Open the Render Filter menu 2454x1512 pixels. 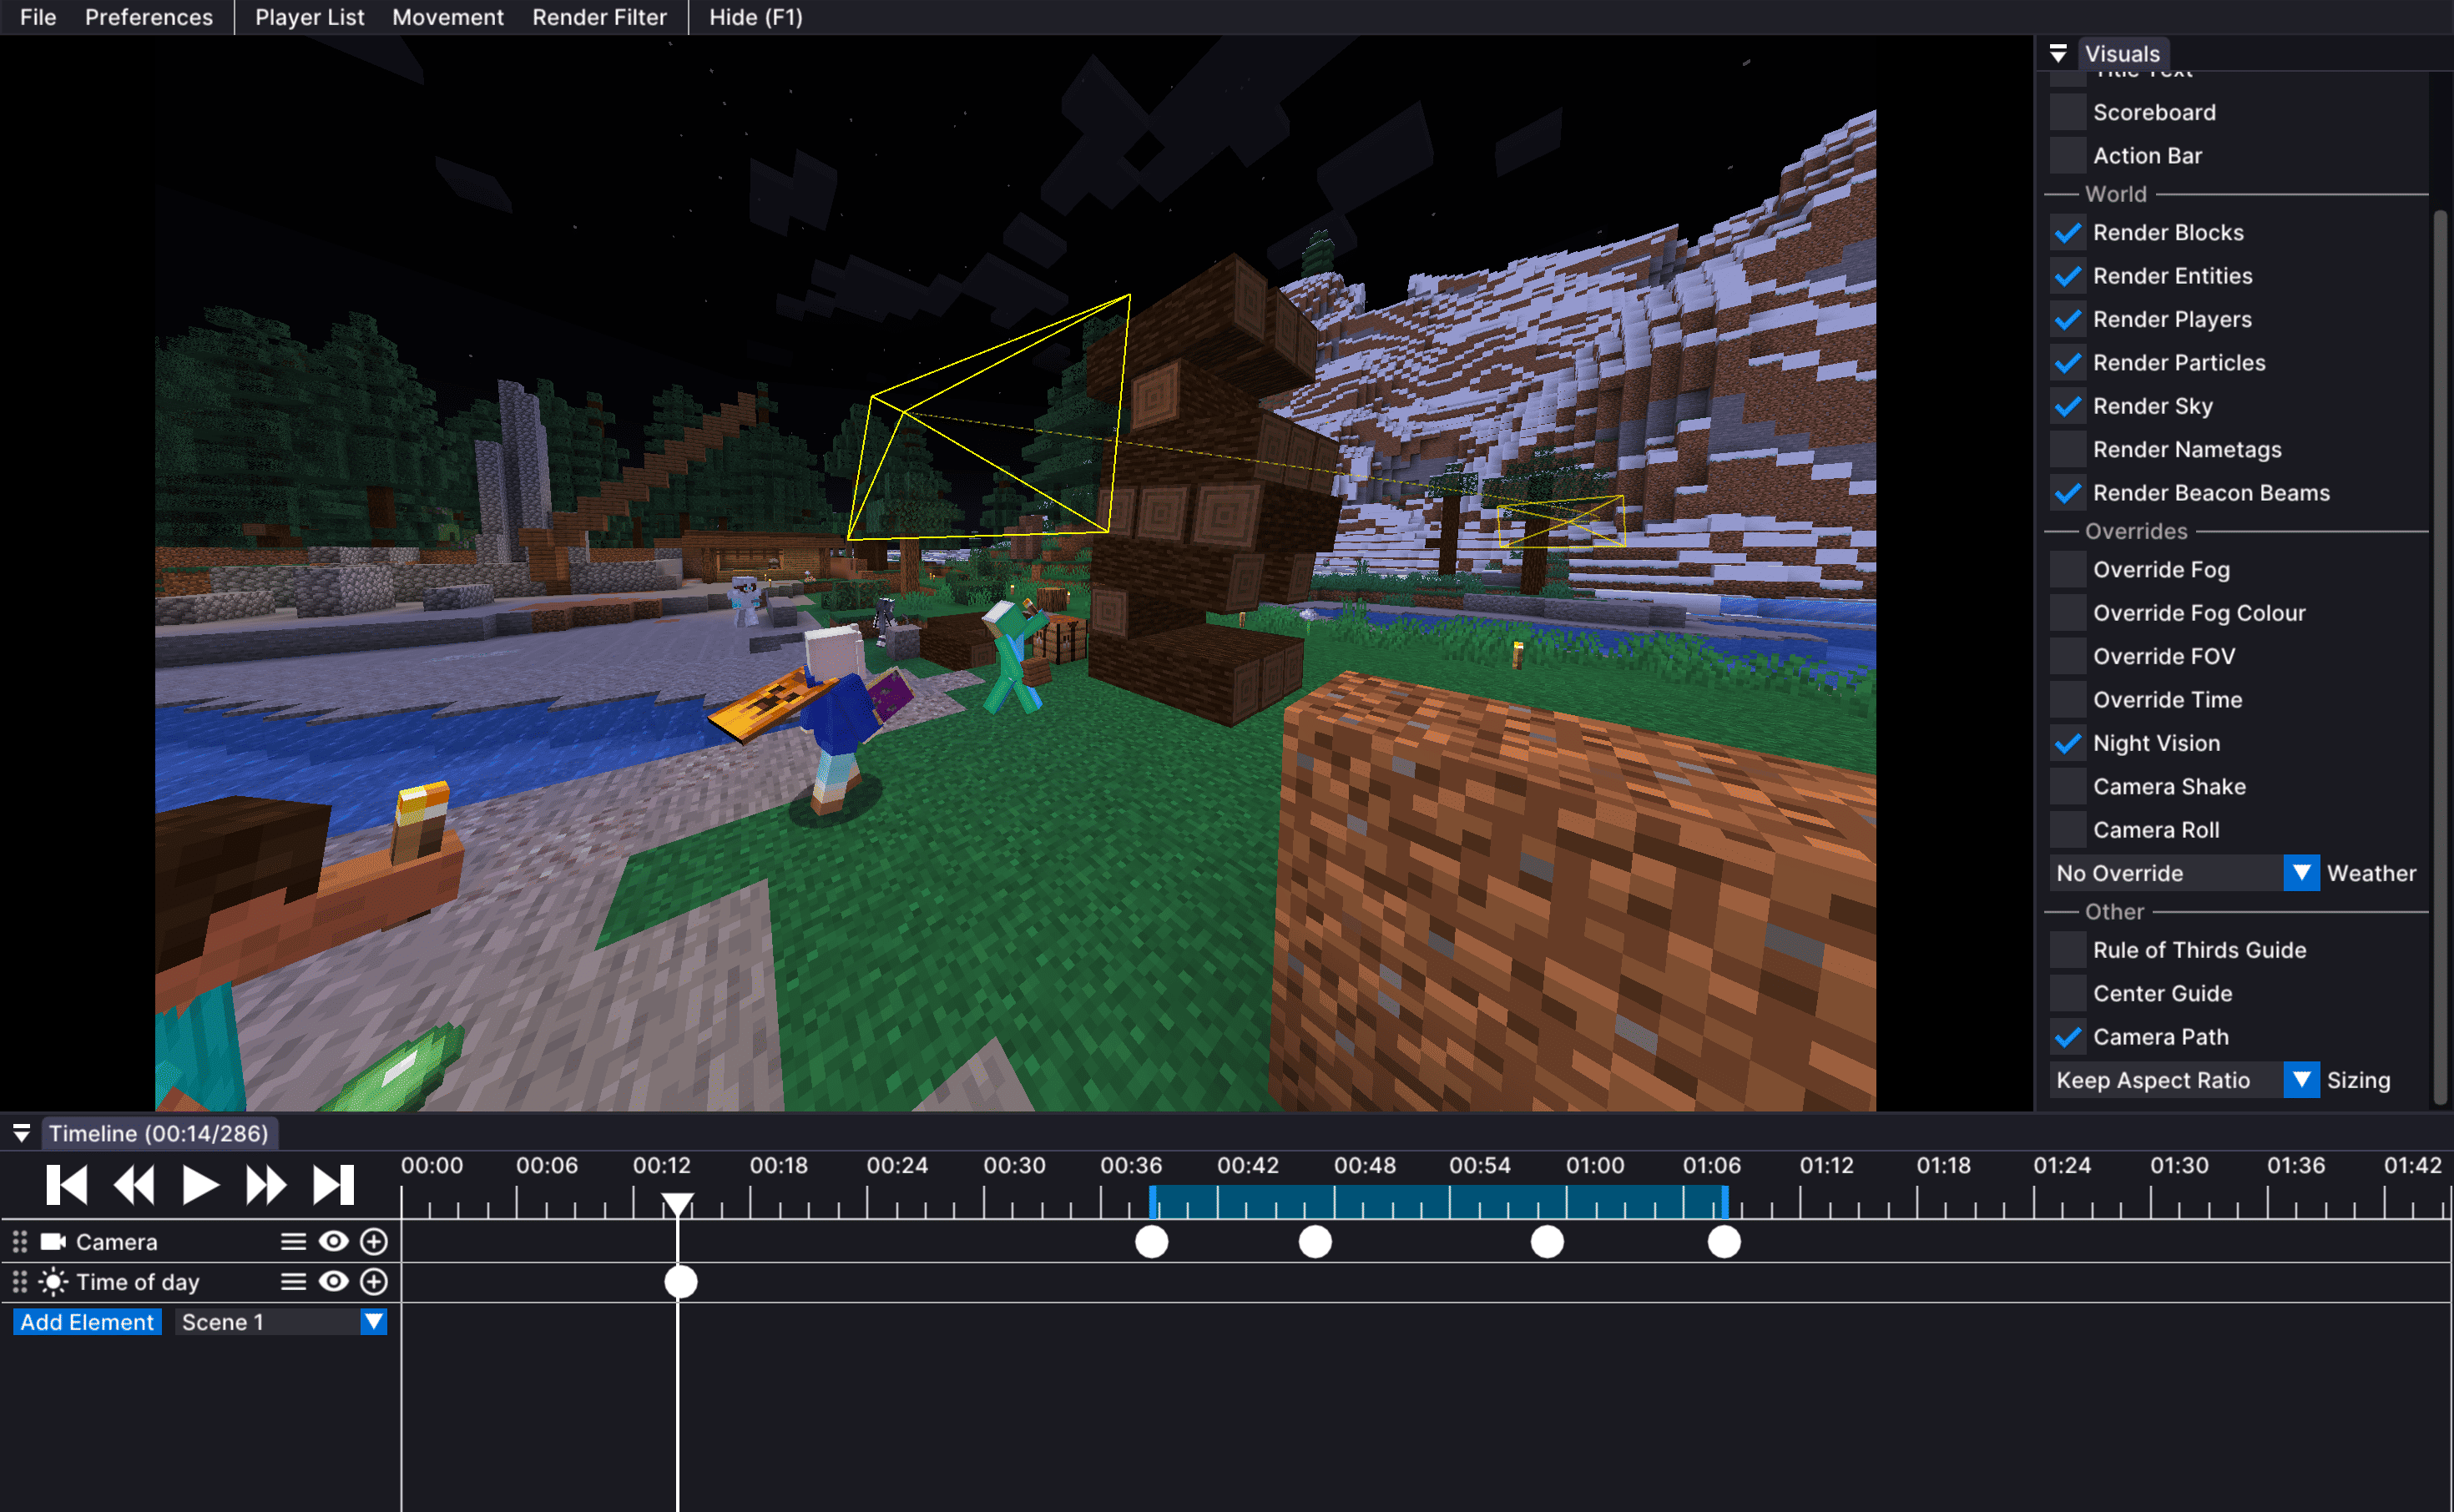pyautogui.click(x=599, y=17)
